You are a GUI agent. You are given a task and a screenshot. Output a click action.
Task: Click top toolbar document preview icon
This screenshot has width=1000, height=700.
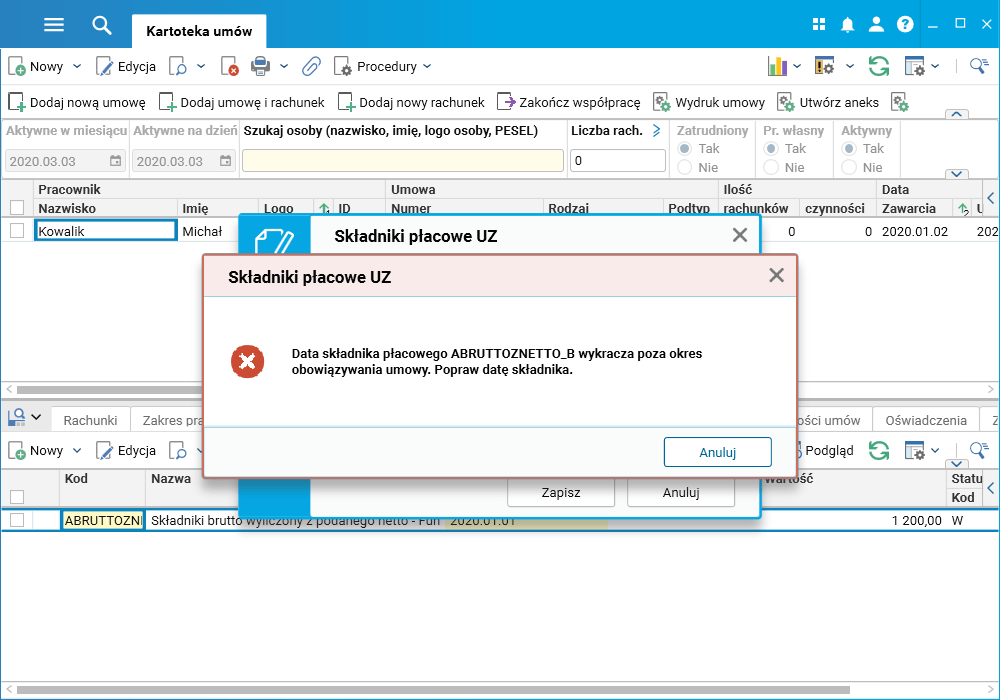tap(177, 66)
